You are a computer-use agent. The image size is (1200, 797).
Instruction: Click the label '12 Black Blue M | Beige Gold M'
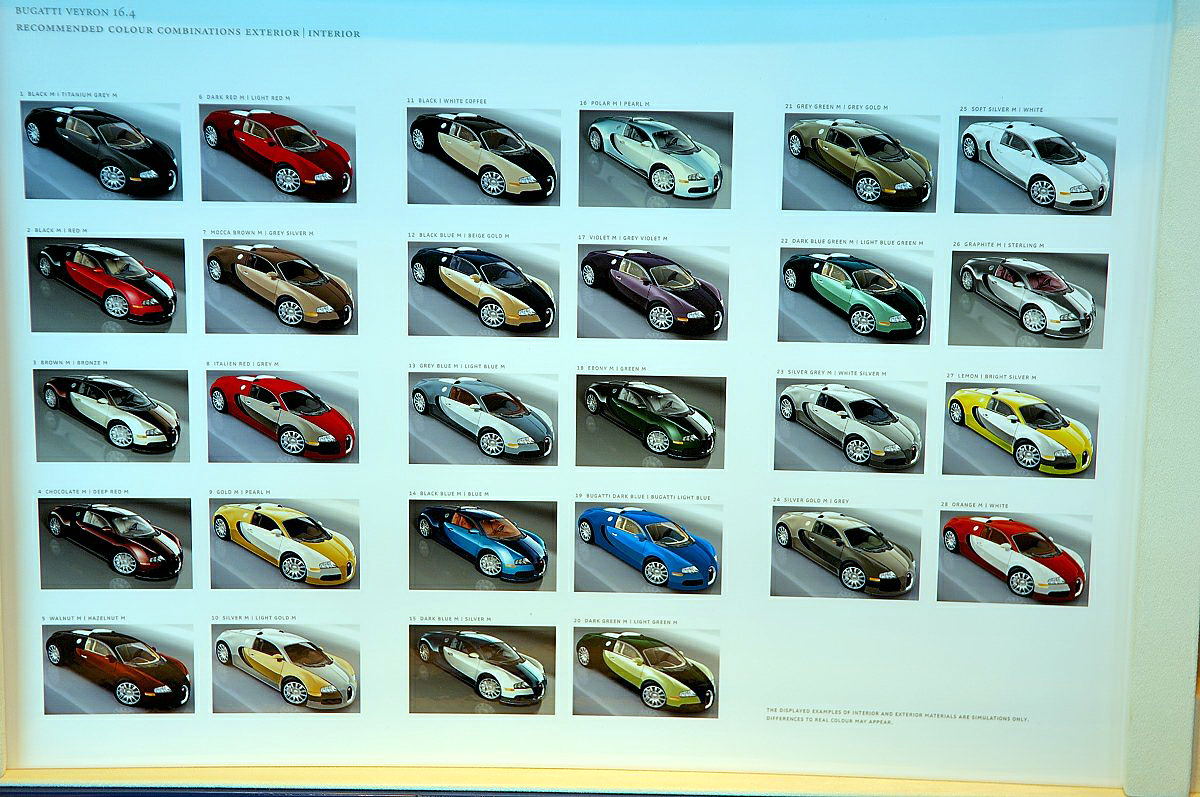[458, 235]
